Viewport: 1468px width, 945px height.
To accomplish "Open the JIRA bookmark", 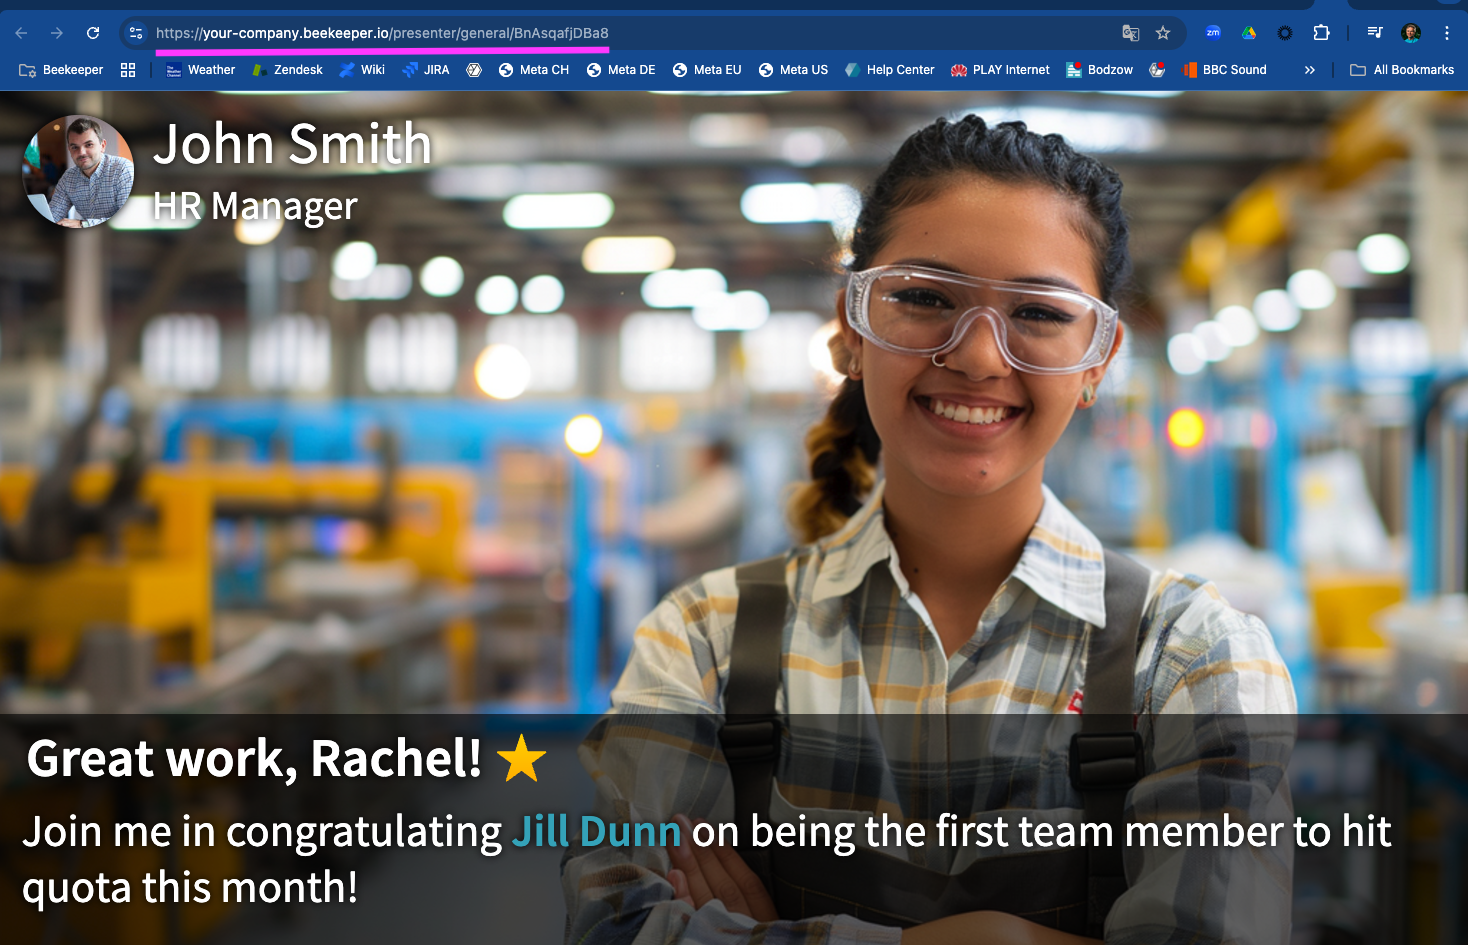I will pyautogui.click(x=426, y=70).
